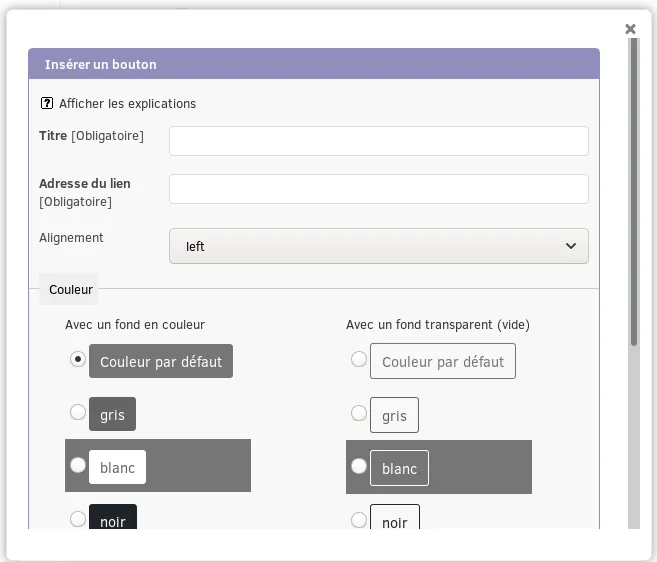Choose the transparent 'gris' radio option
The height and width of the screenshot is (562, 657).
(x=359, y=413)
